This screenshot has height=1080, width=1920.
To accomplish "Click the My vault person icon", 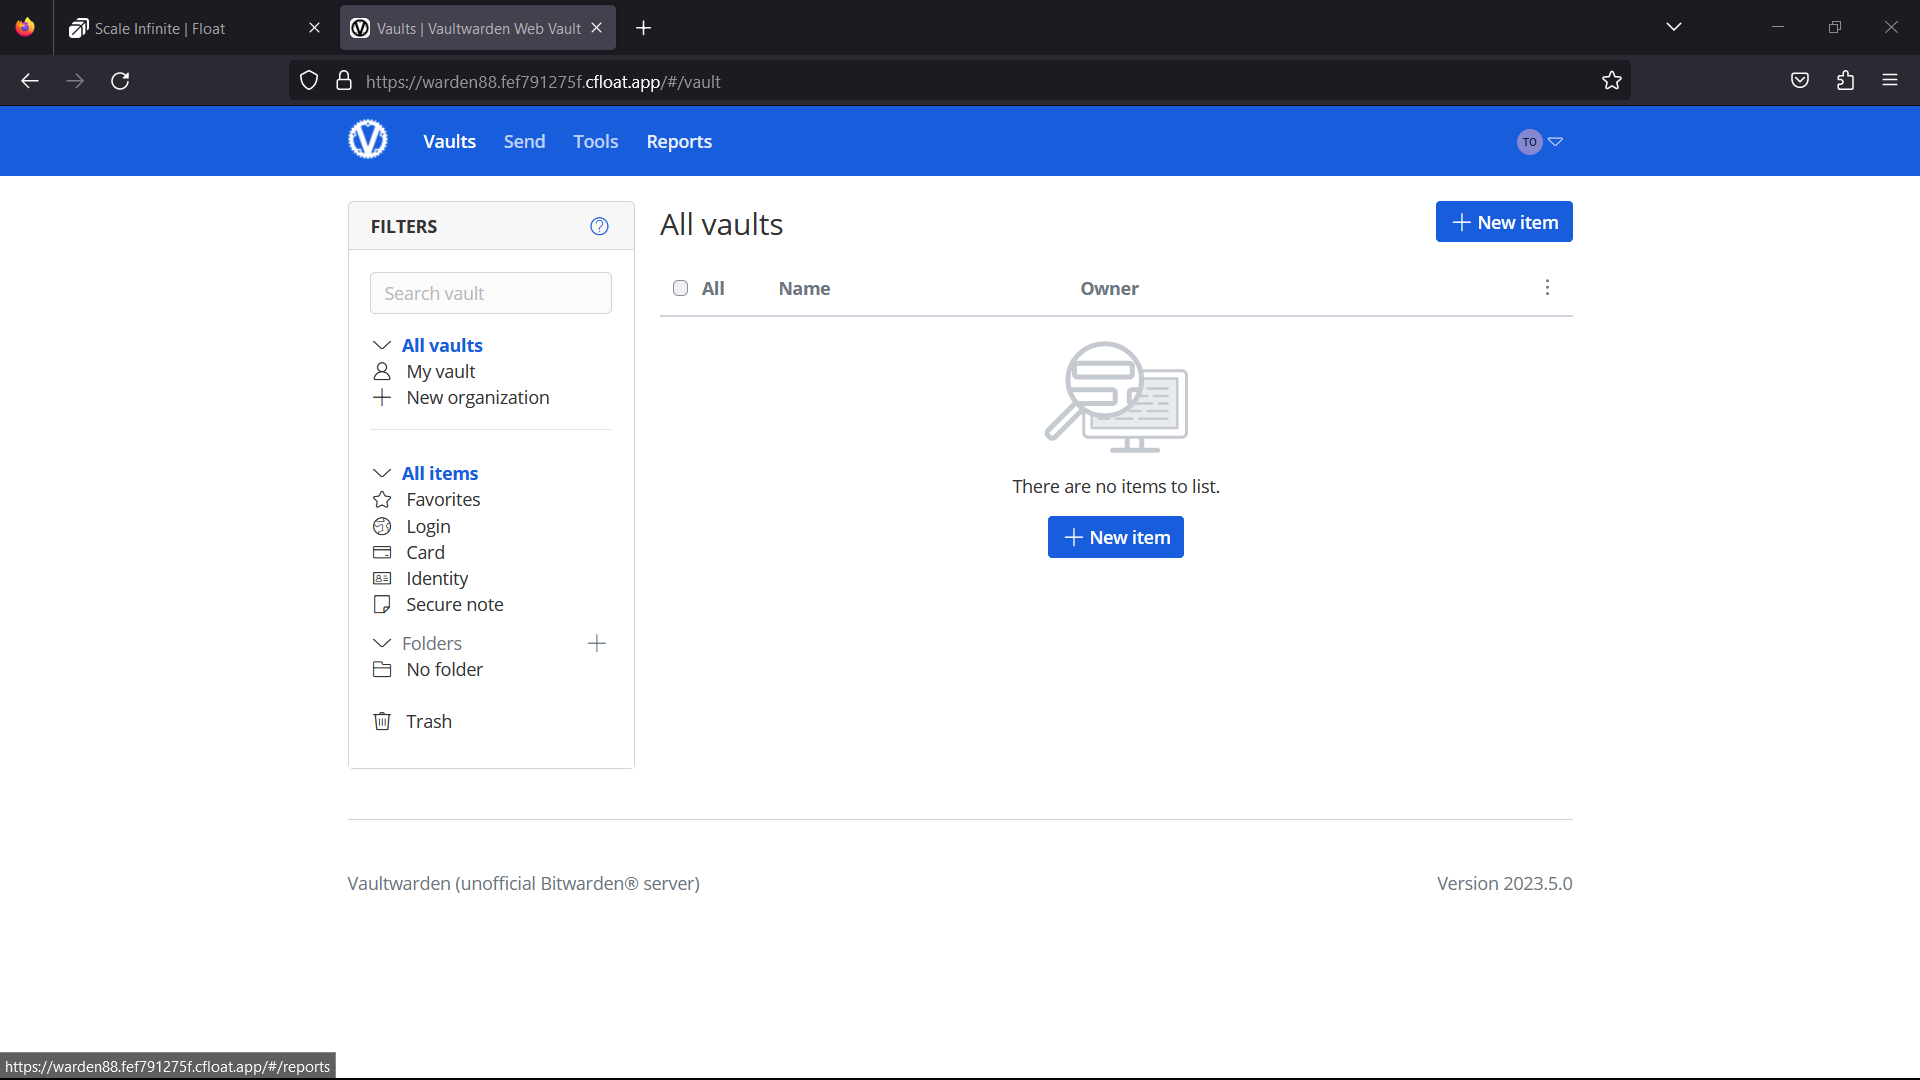I will tap(382, 371).
